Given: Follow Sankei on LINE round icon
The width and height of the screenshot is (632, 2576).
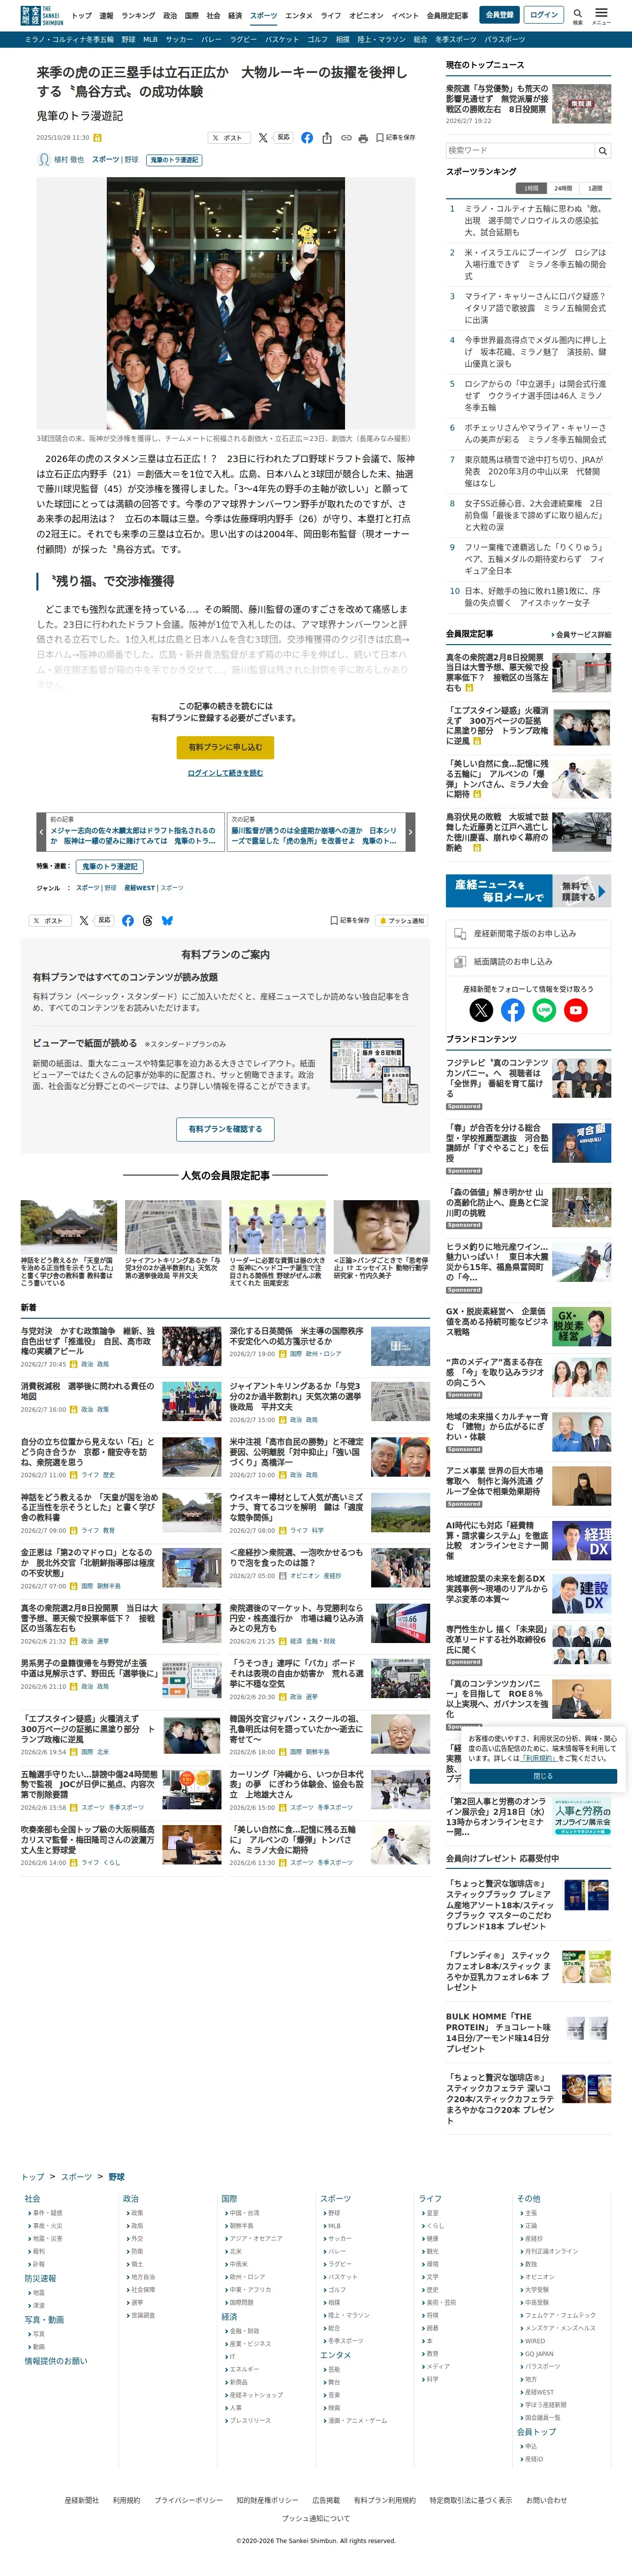Looking at the screenshot, I should pos(544,1010).
